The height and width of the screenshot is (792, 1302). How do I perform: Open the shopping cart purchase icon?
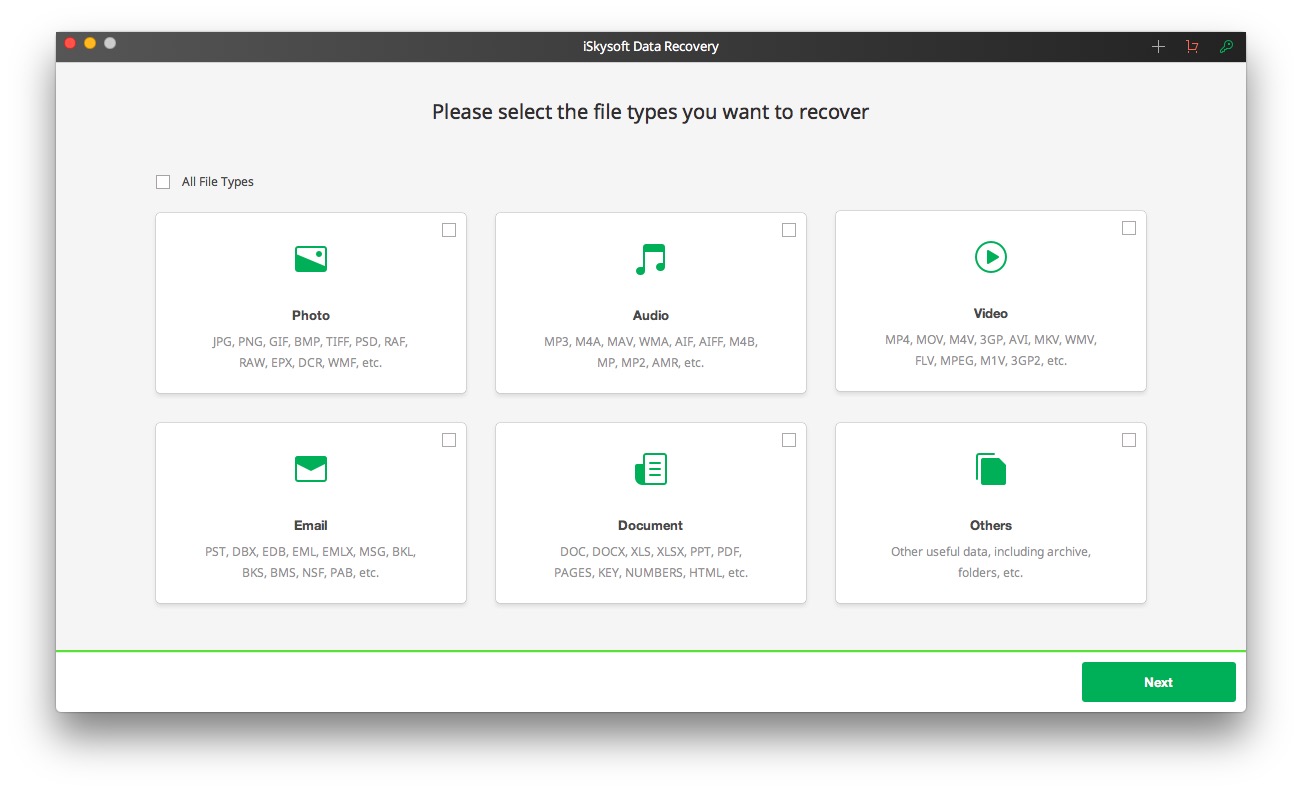coord(1192,47)
